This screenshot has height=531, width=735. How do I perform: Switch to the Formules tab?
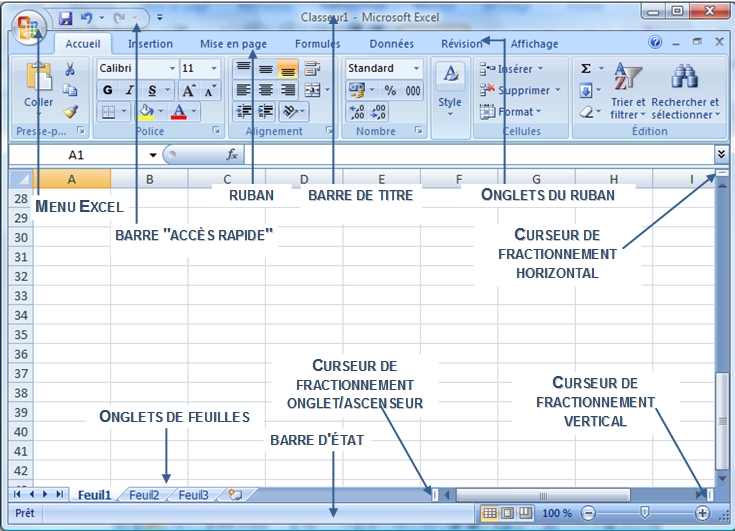coord(317,44)
